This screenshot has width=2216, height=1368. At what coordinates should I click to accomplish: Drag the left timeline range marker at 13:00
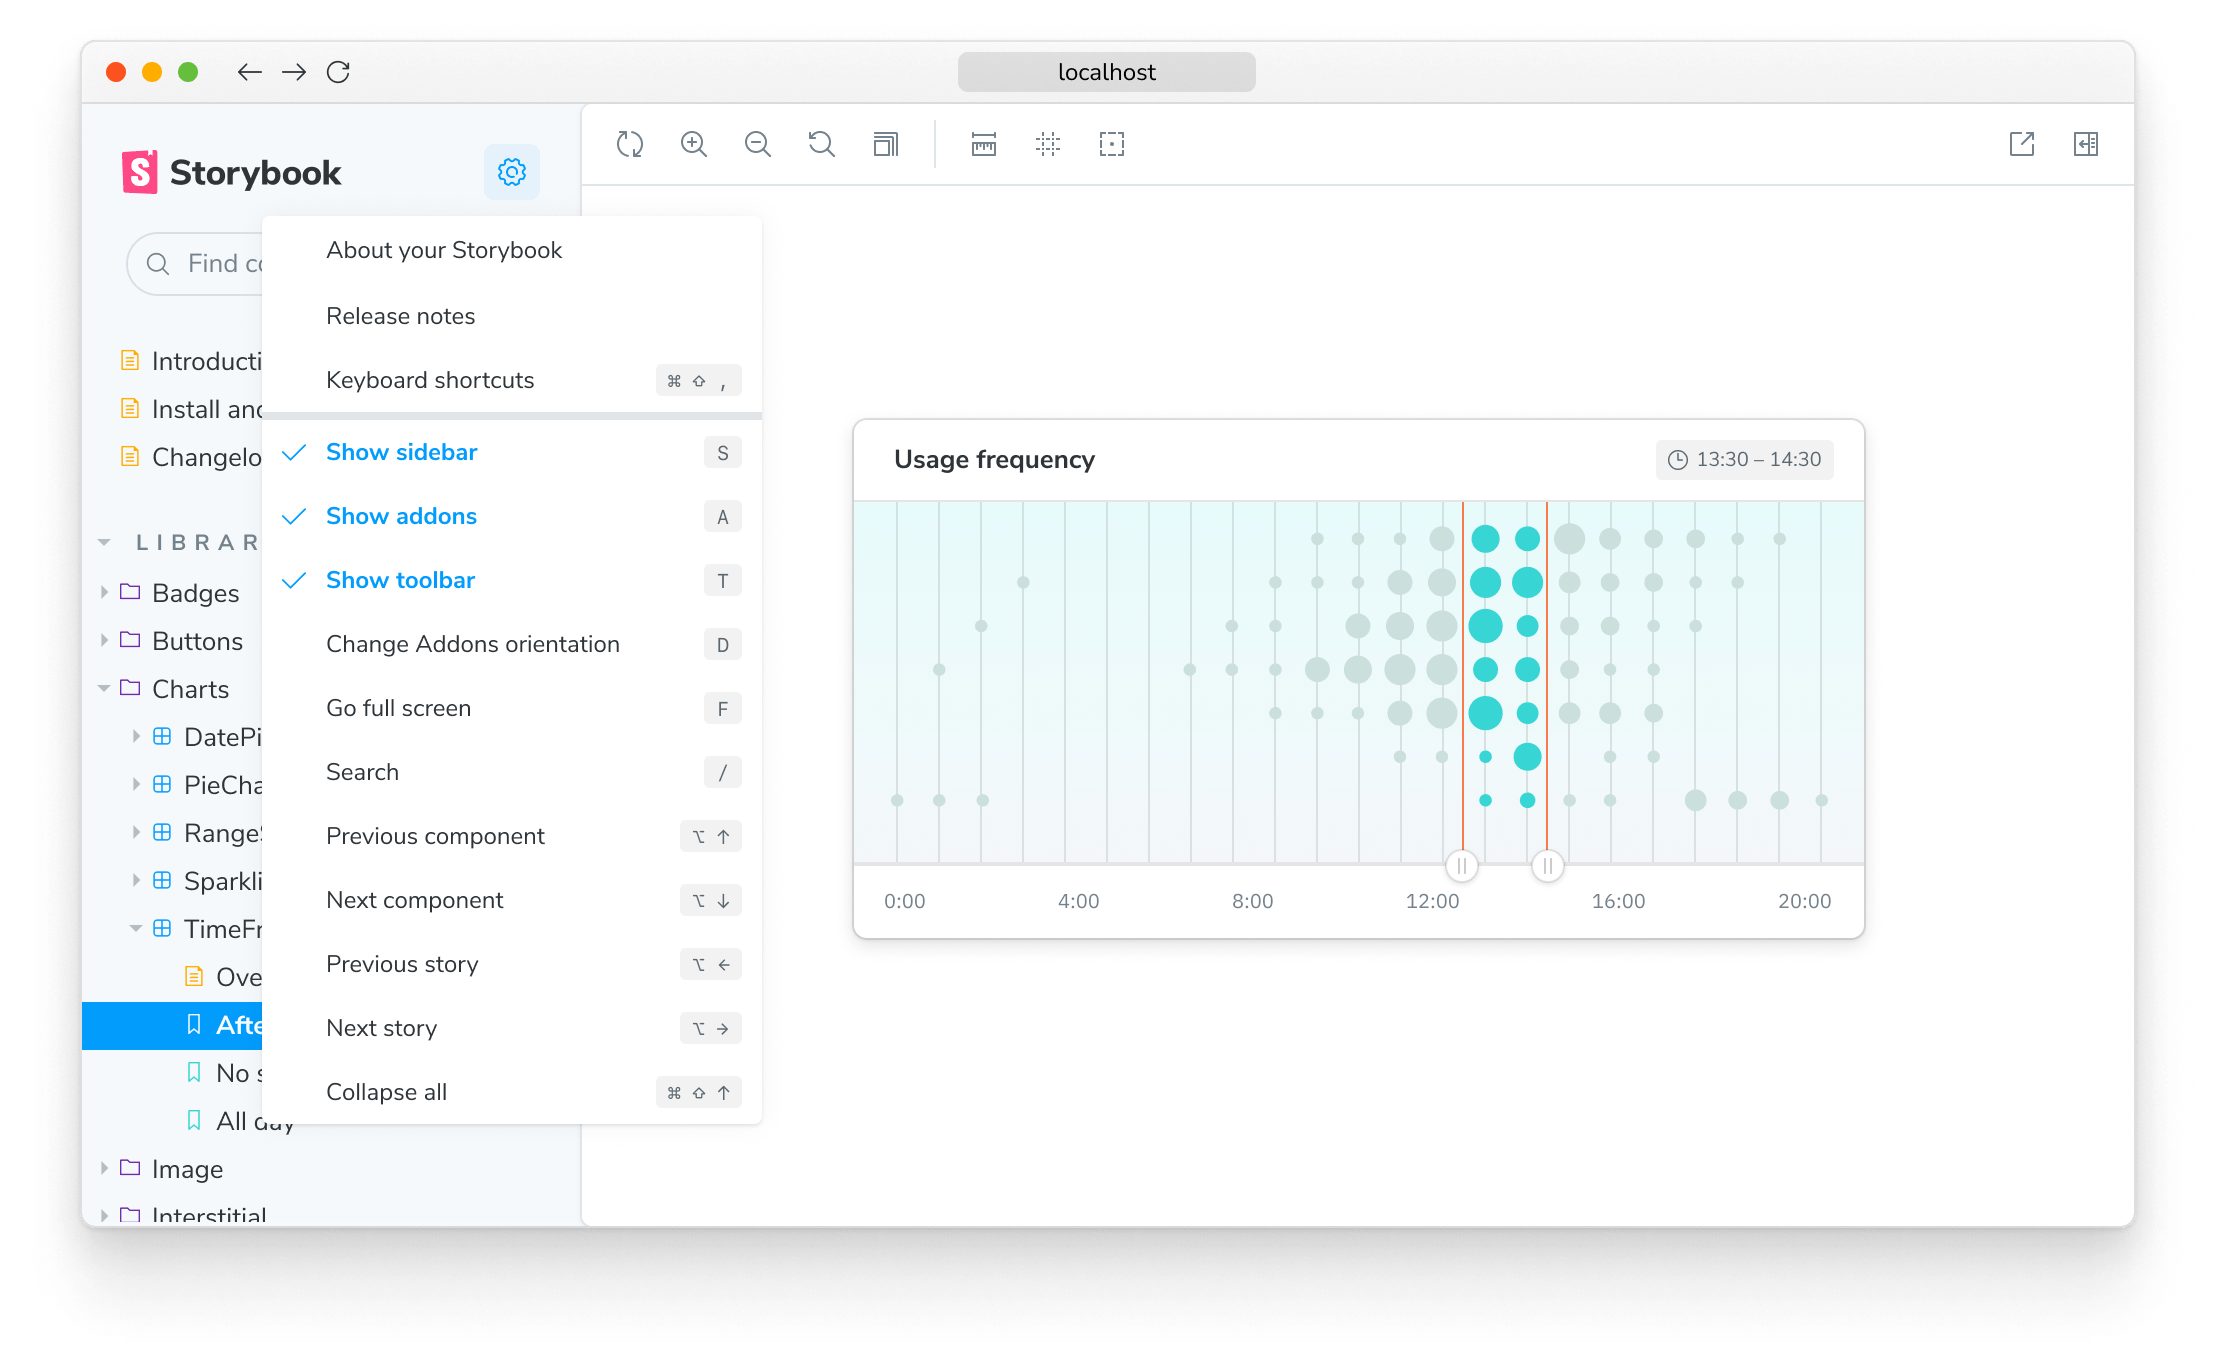(1459, 864)
